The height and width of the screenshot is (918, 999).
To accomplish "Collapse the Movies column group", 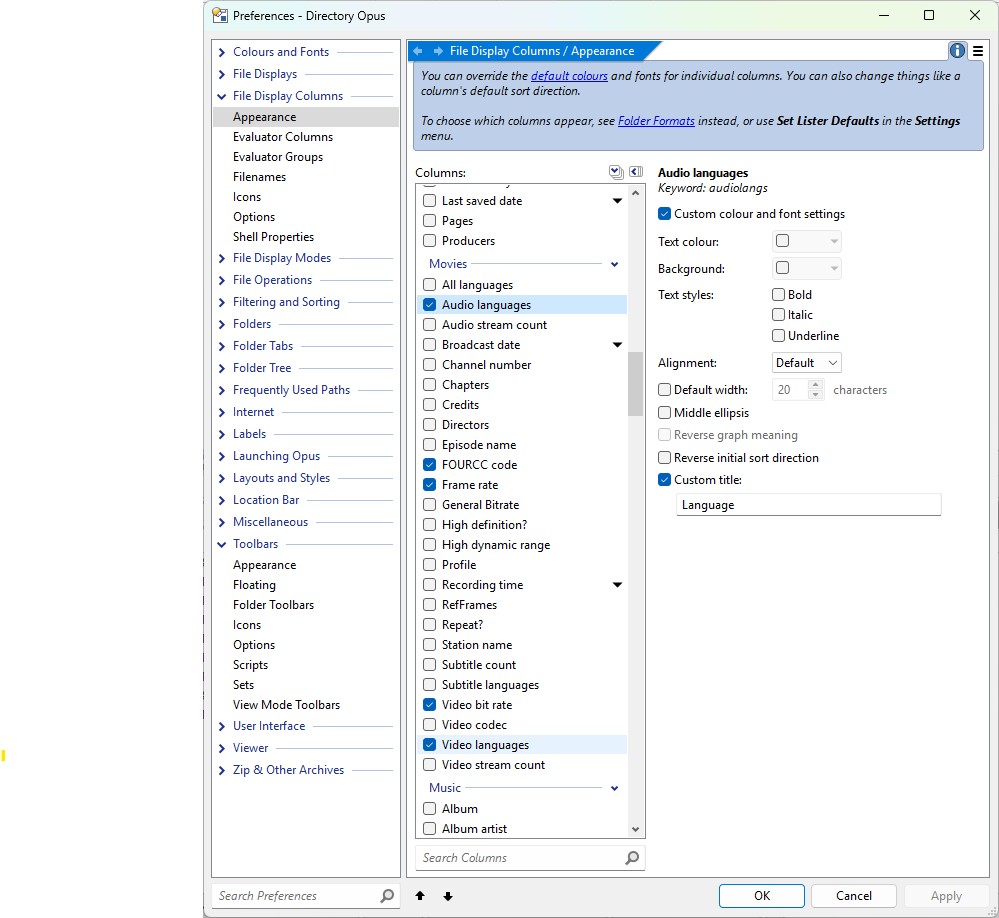I will (x=614, y=264).
